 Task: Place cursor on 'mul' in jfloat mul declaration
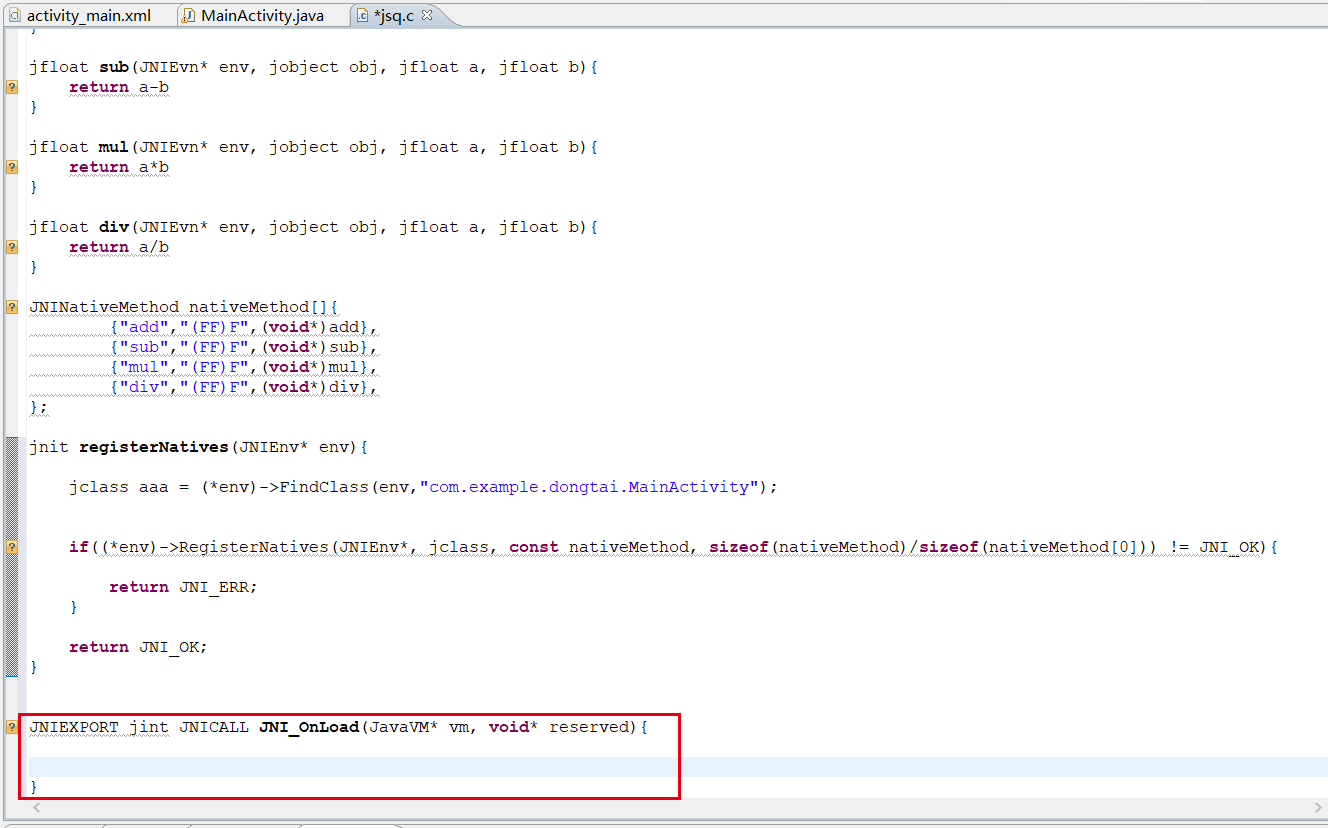coord(114,147)
